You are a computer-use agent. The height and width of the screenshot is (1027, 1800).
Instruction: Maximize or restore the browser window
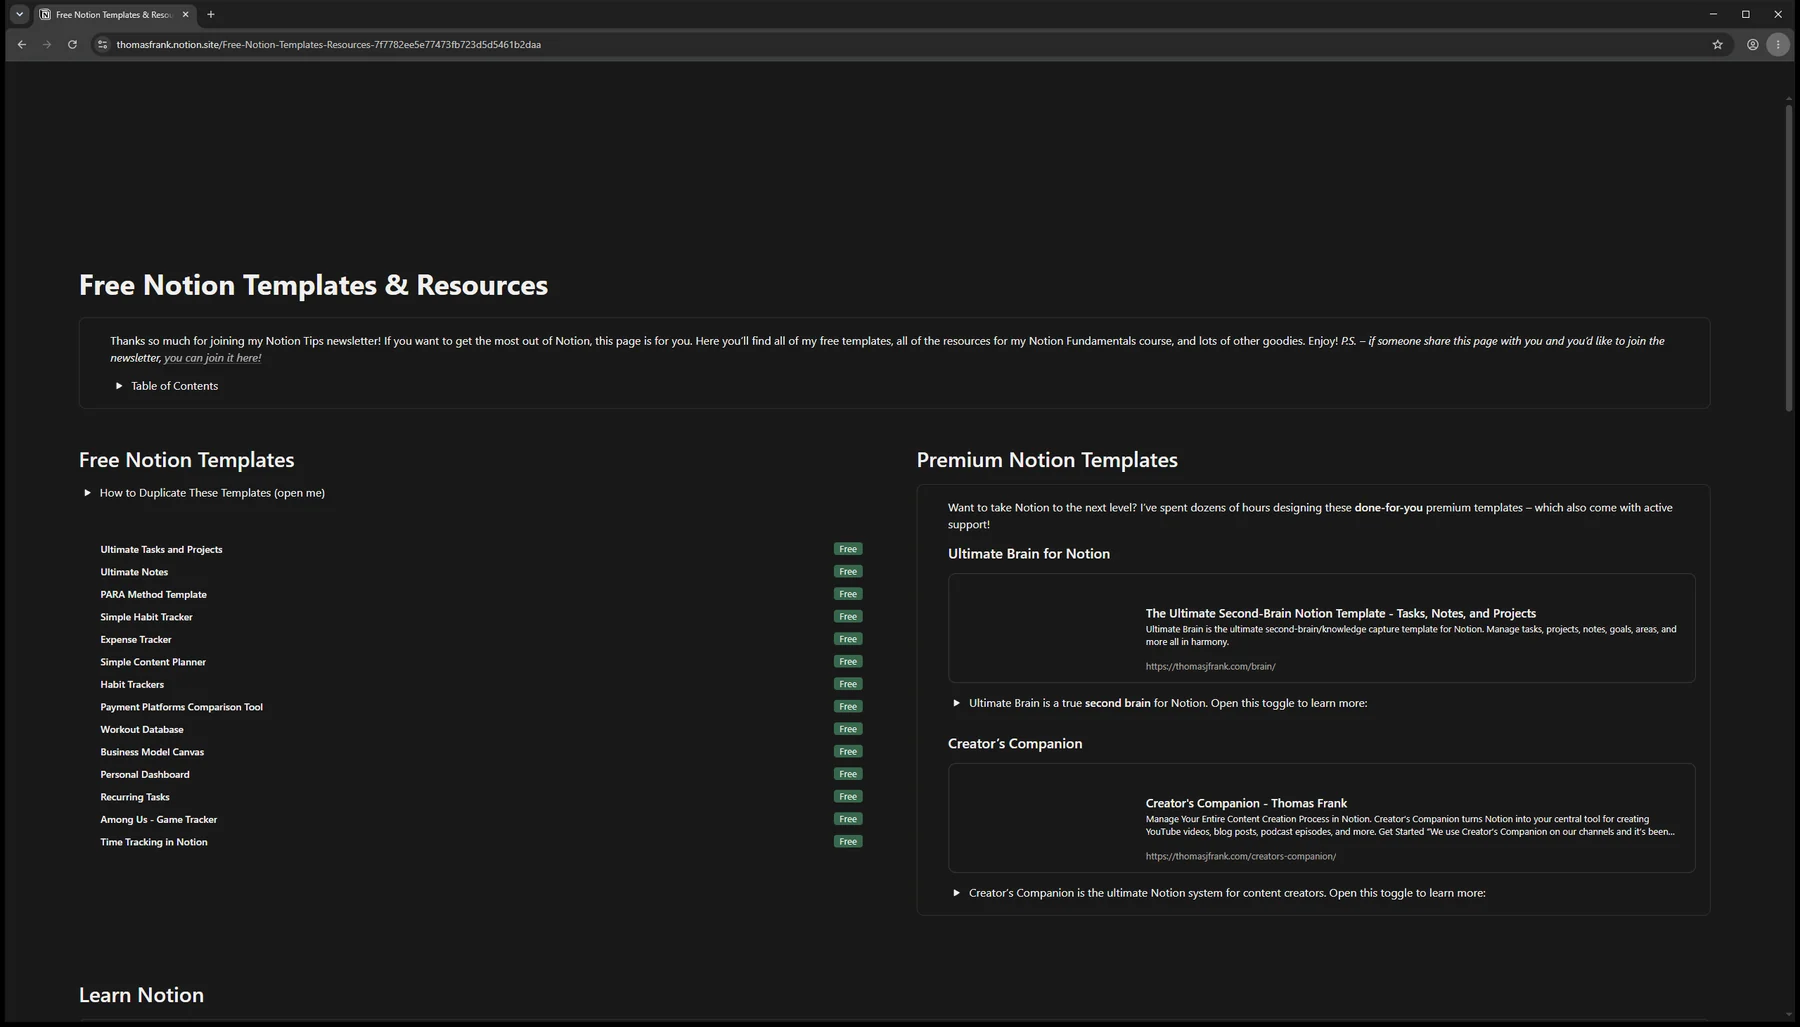1746,14
